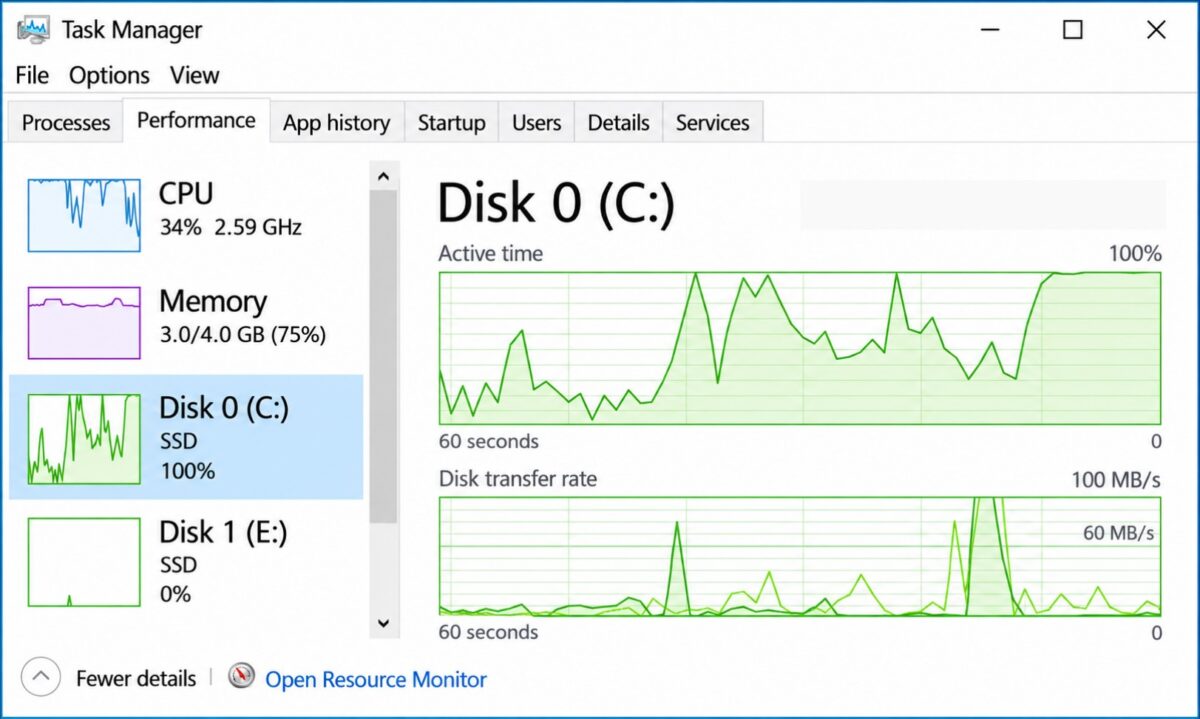1200x719 pixels.
Task: Open Resource Monitor link
Action: point(376,680)
